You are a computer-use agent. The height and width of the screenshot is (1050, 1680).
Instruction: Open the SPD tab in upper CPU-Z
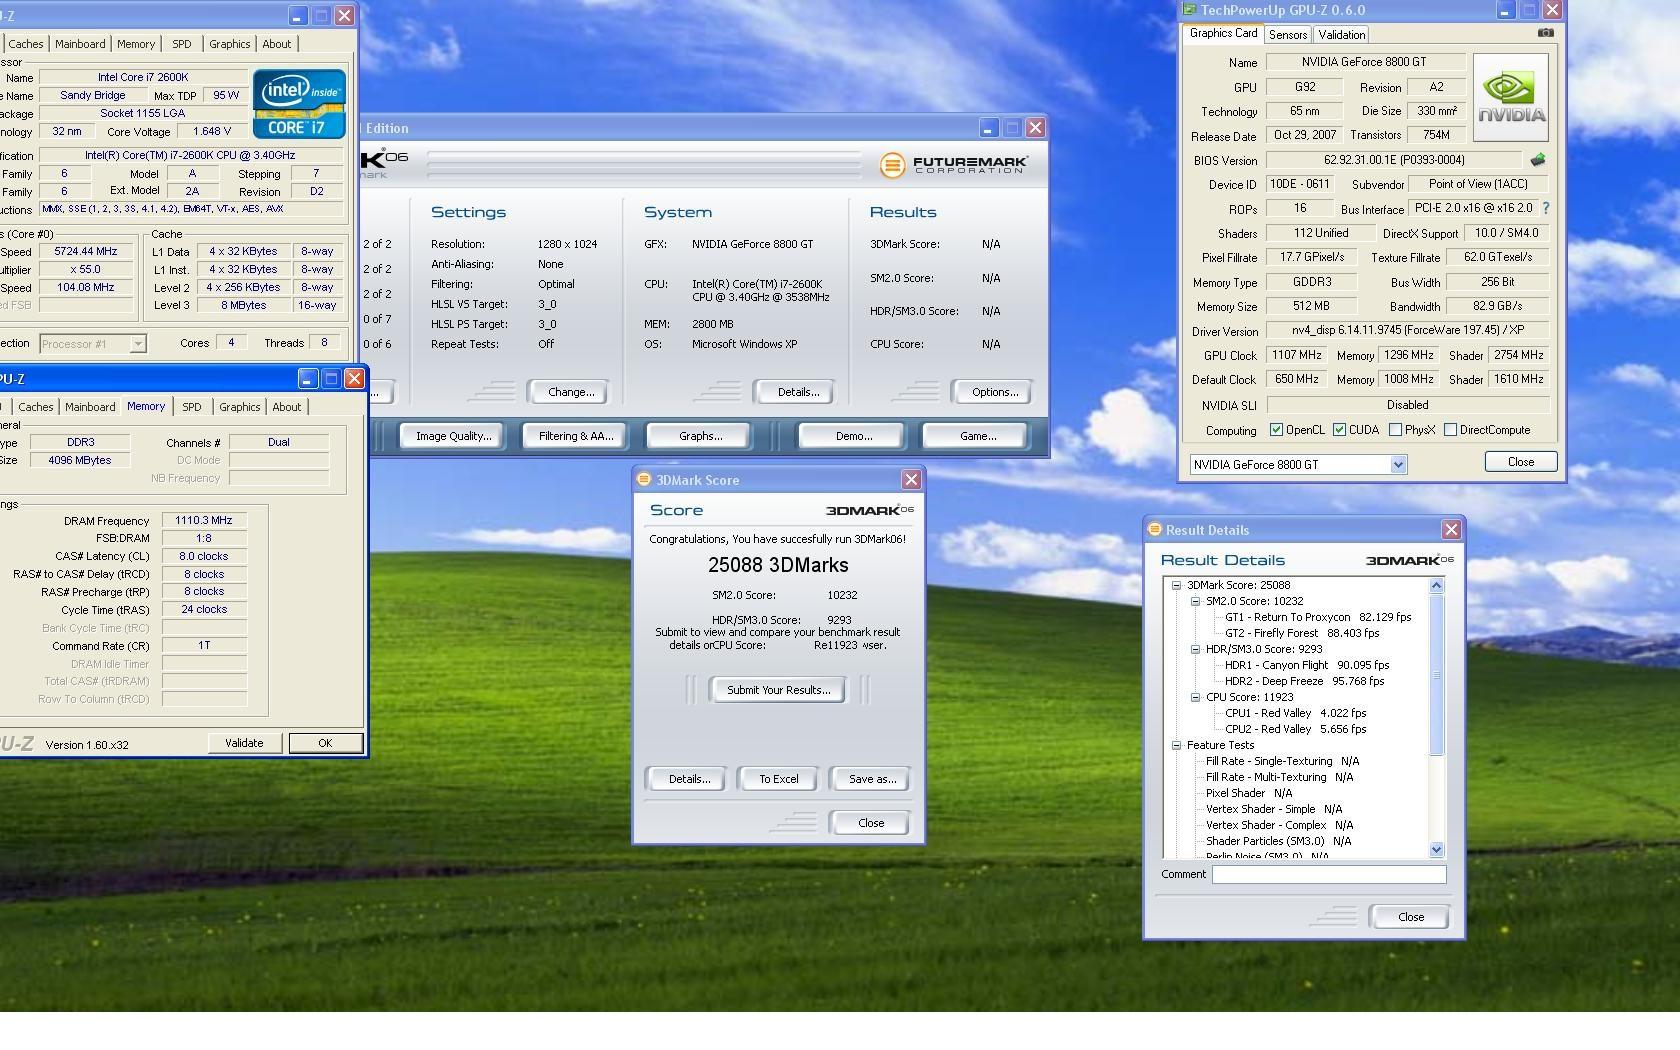[181, 44]
